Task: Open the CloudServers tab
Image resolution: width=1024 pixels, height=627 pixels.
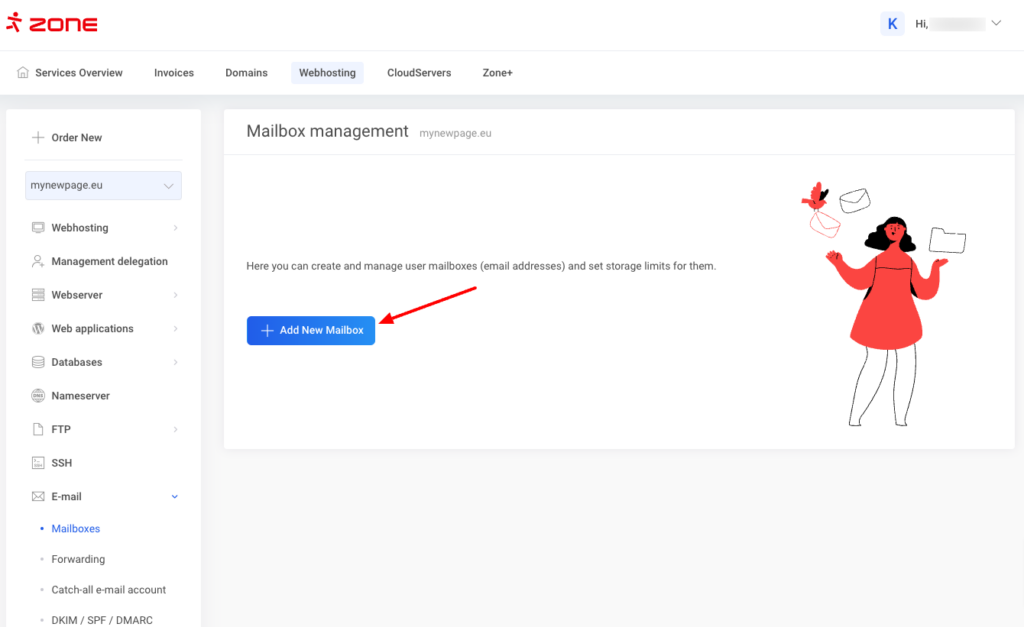Action: pos(419,73)
